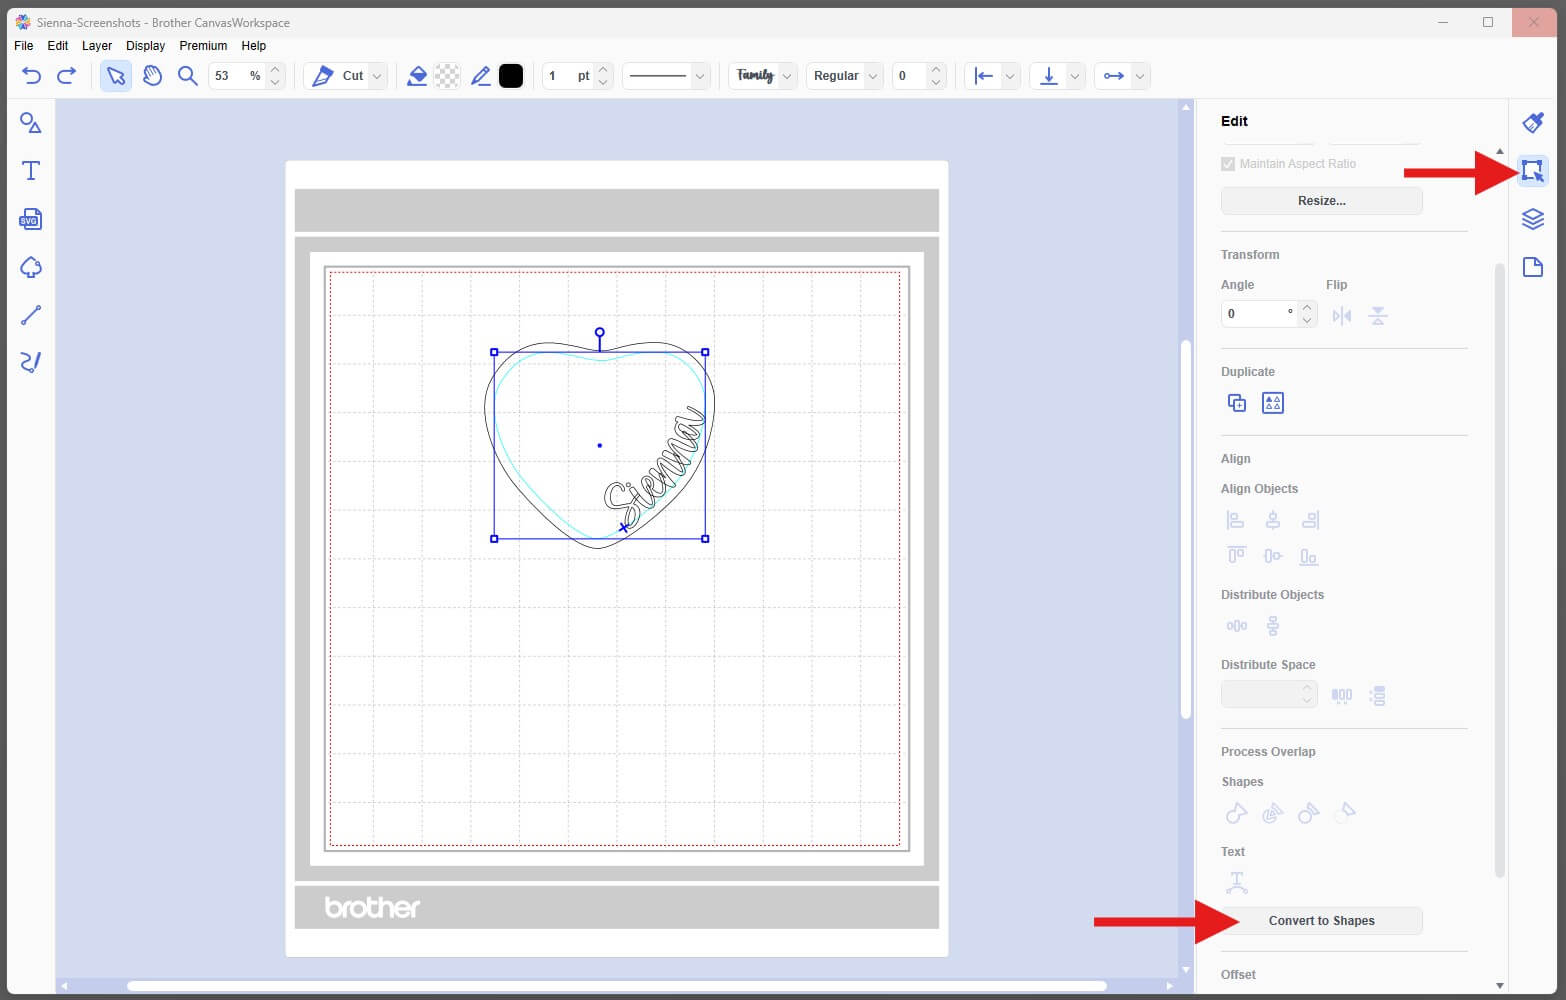The height and width of the screenshot is (1000, 1566).
Task: Open the Properties paintbrush panel
Action: (1533, 122)
